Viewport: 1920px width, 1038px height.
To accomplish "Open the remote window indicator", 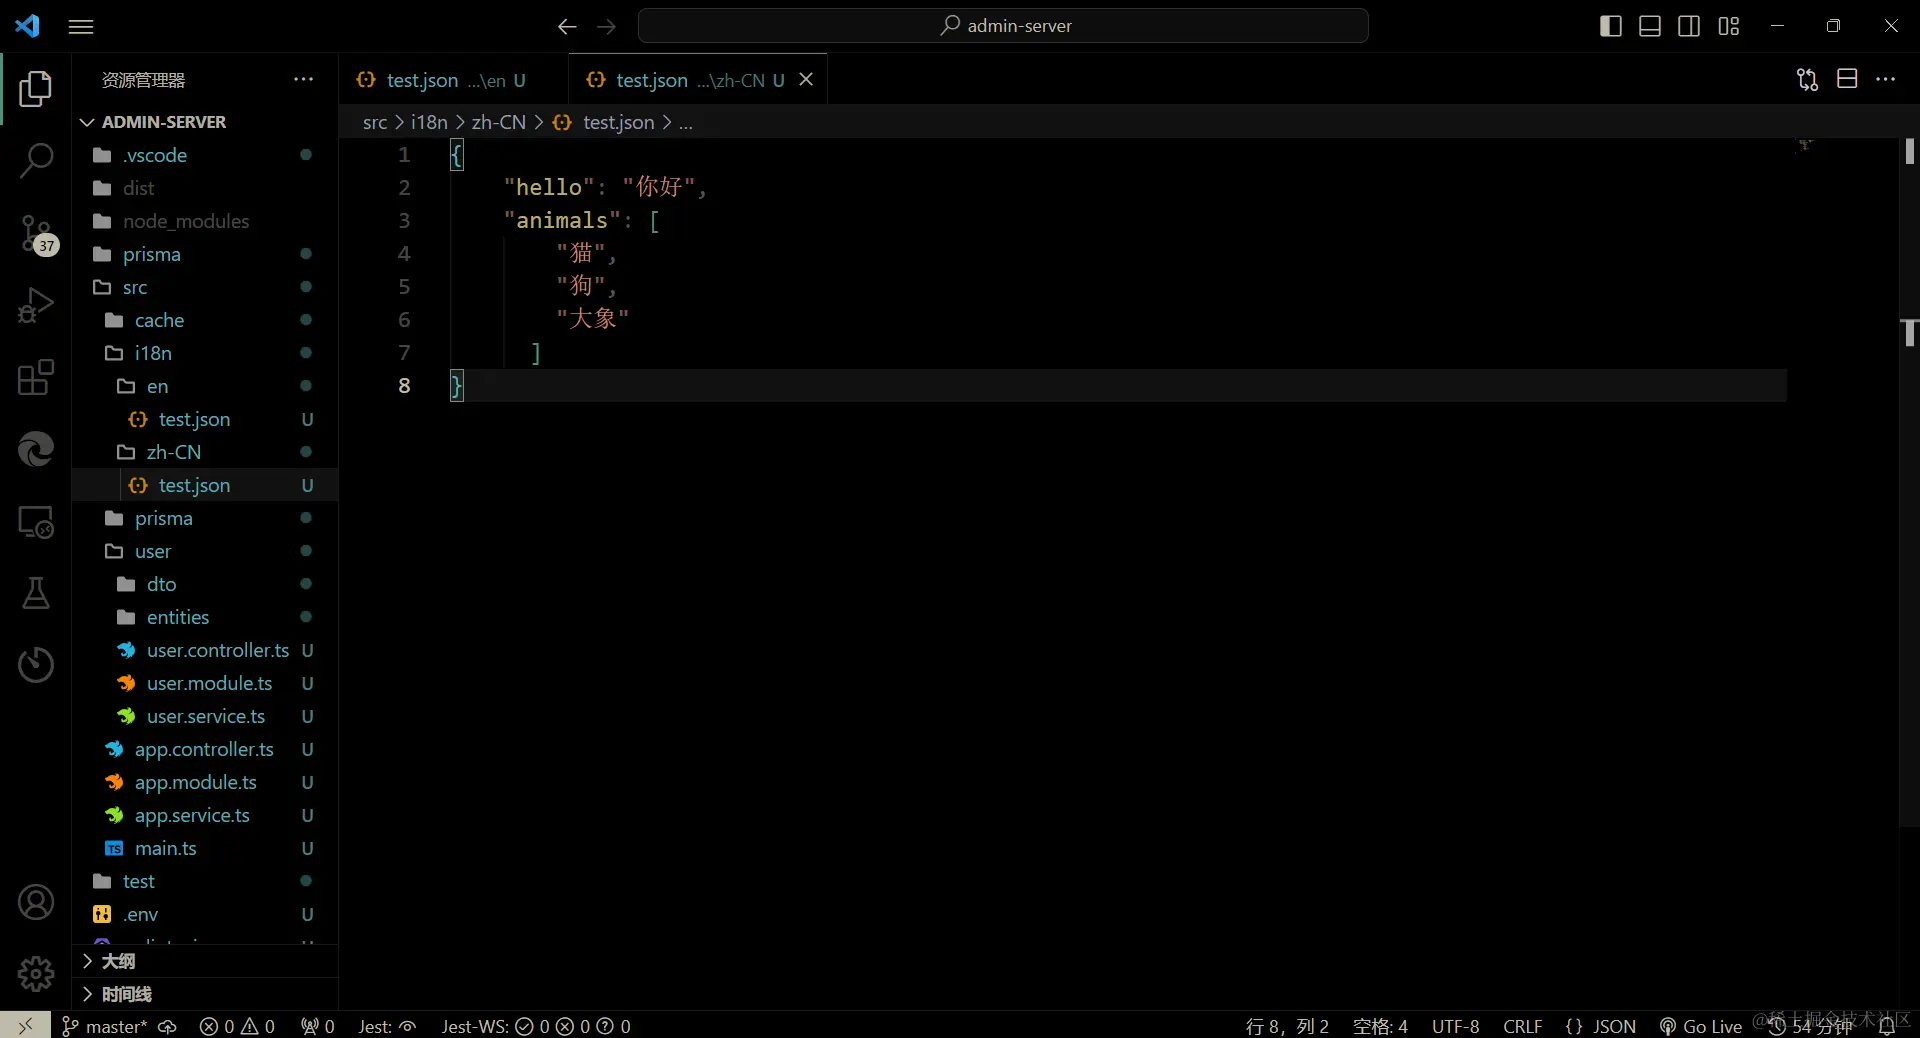I will tap(25, 1025).
